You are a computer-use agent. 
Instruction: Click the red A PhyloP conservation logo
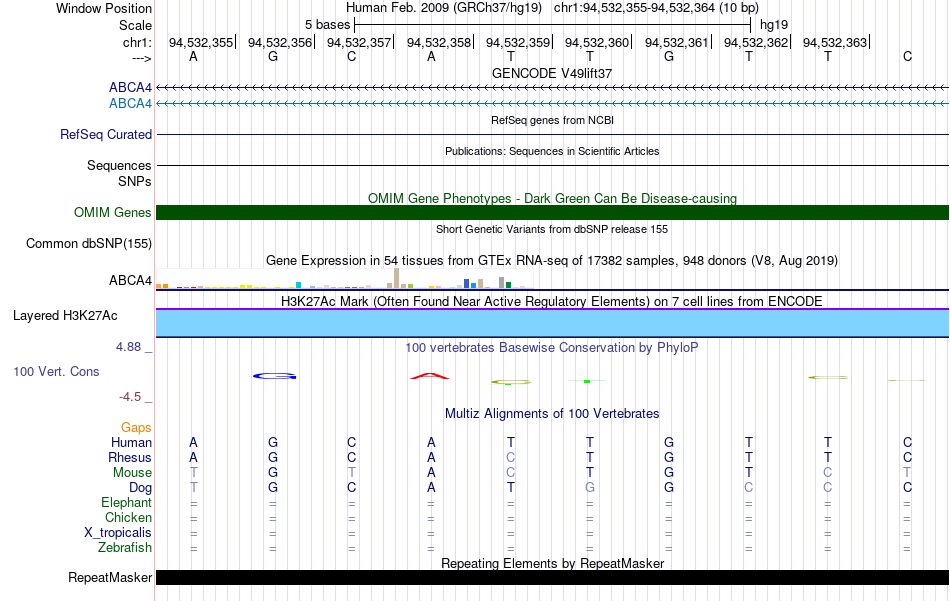430,376
